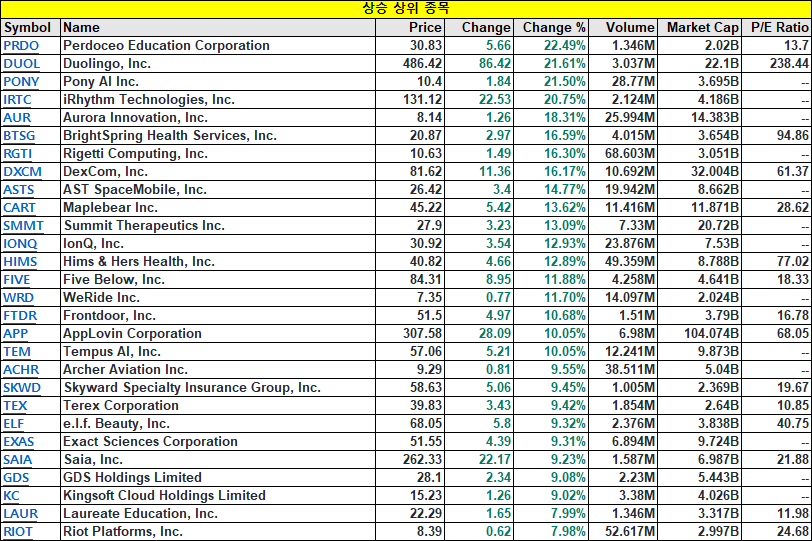Open the IONQ ticker link
The height and width of the screenshot is (541, 812).
tap(20, 243)
